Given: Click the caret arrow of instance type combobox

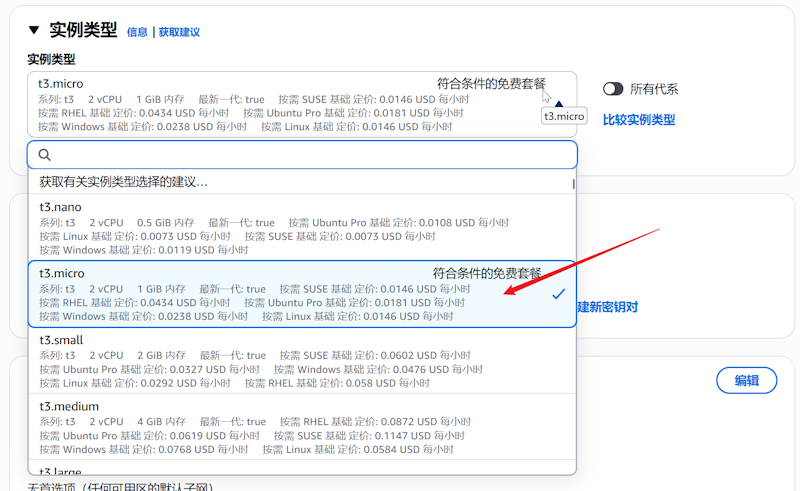Looking at the screenshot, I should (558, 104).
